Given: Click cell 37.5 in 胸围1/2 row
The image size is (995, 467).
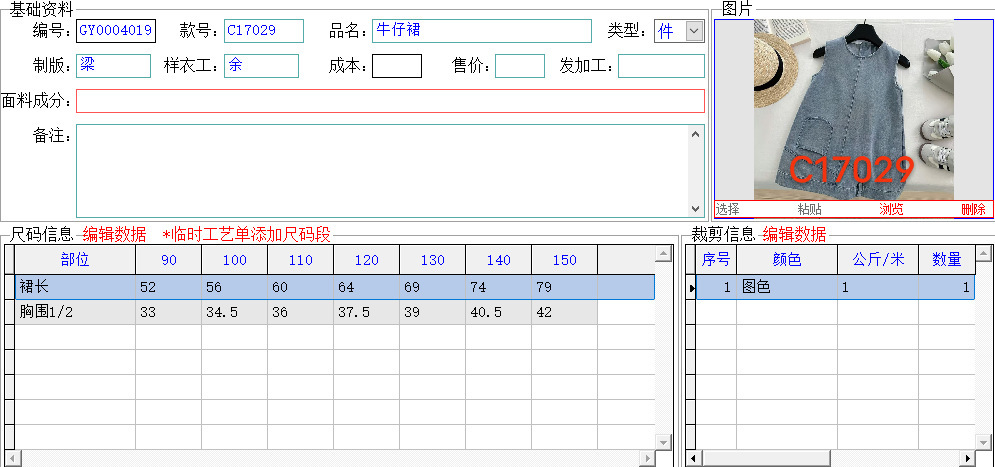Looking at the screenshot, I should click(367, 312).
